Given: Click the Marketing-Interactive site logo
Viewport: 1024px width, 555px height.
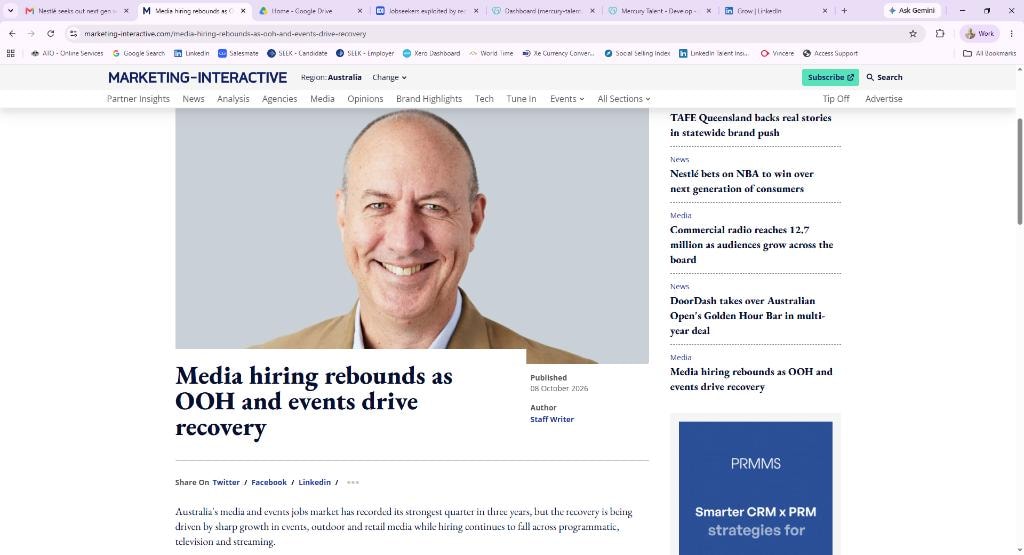Looking at the screenshot, I should [x=197, y=78].
